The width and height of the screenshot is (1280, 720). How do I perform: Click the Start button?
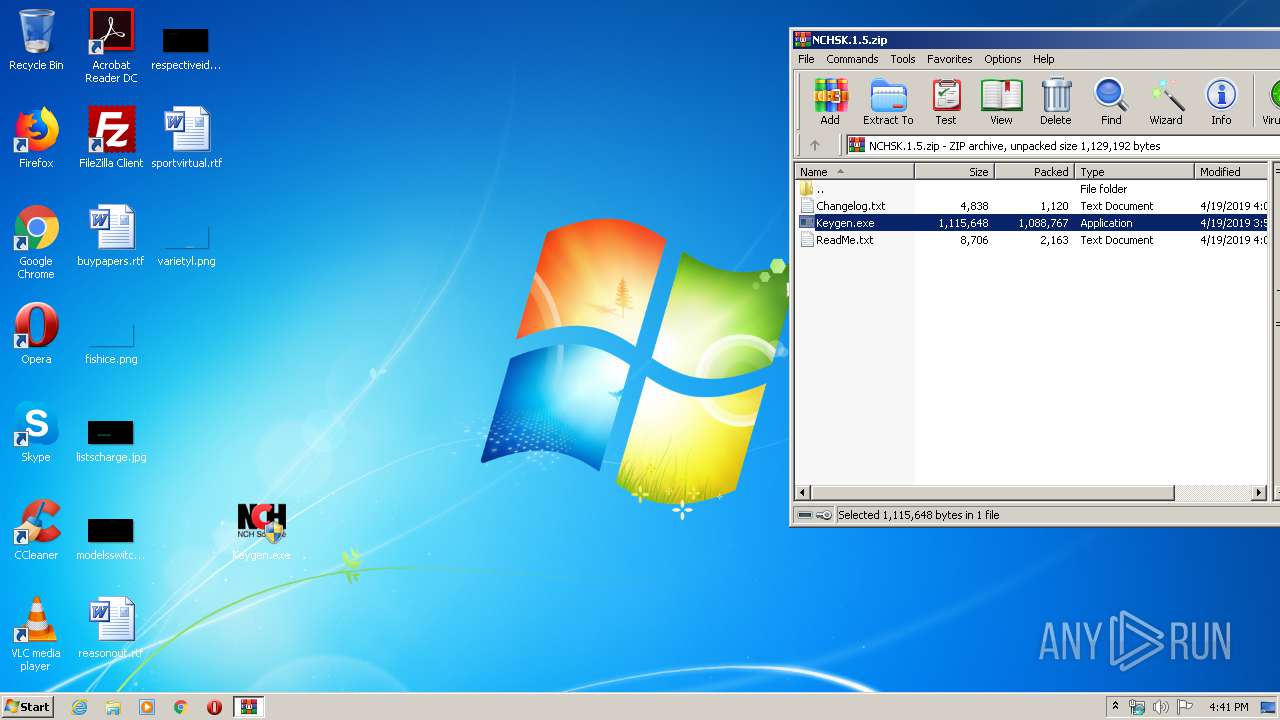(x=28, y=707)
